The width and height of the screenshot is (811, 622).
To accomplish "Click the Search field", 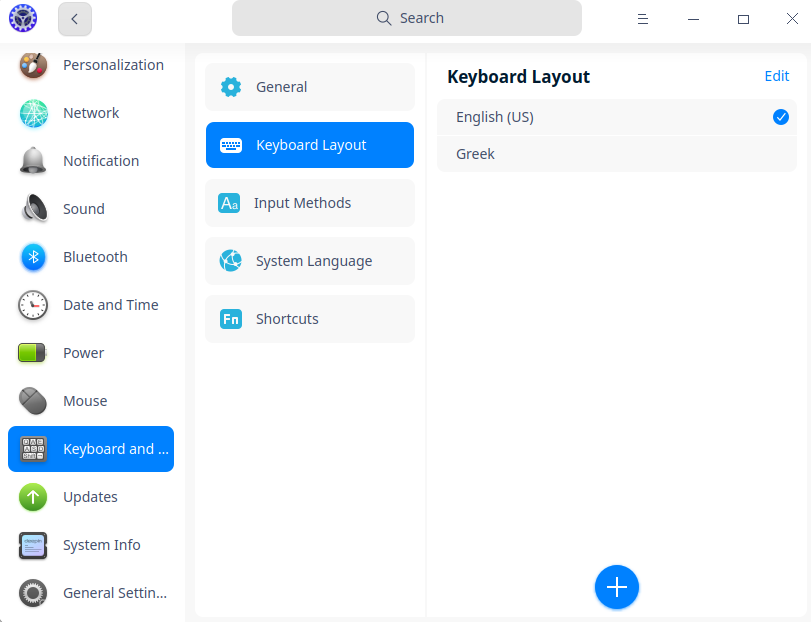I will [x=406, y=18].
